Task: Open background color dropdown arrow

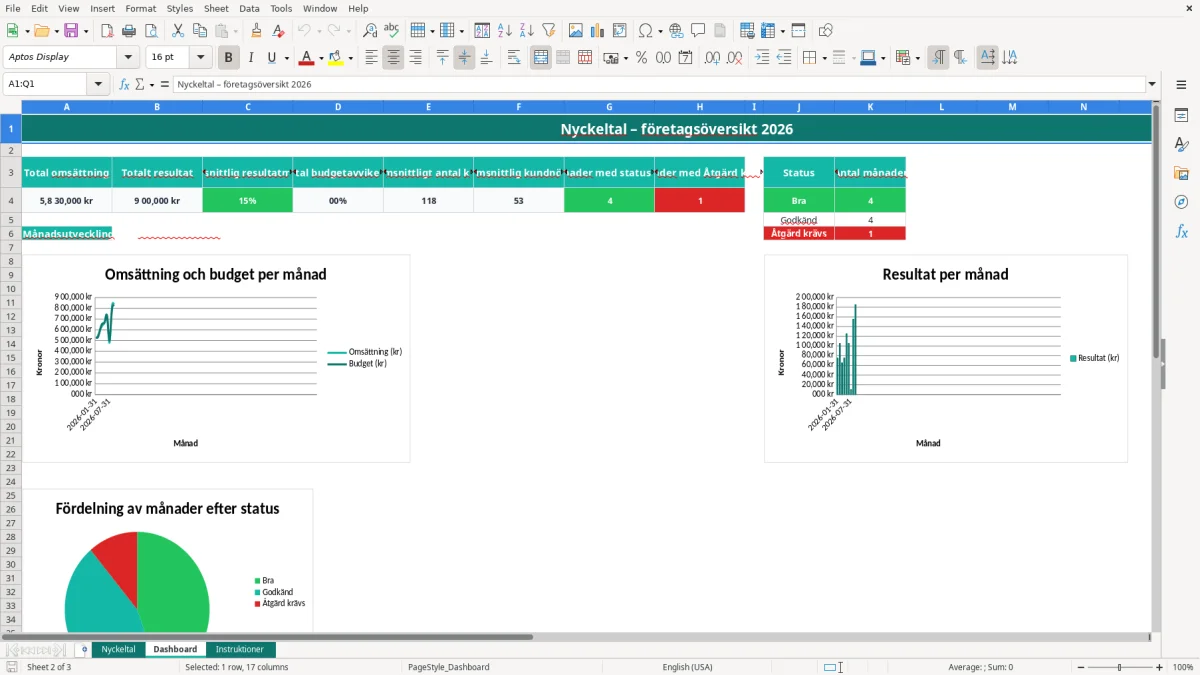Action: pyautogui.click(x=351, y=58)
